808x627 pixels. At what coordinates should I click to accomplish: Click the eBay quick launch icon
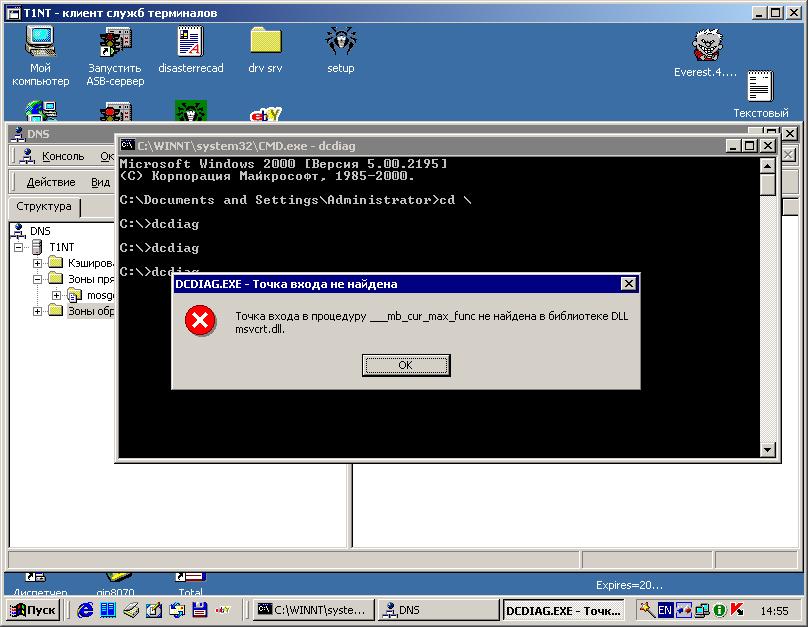[x=223, y=611]
